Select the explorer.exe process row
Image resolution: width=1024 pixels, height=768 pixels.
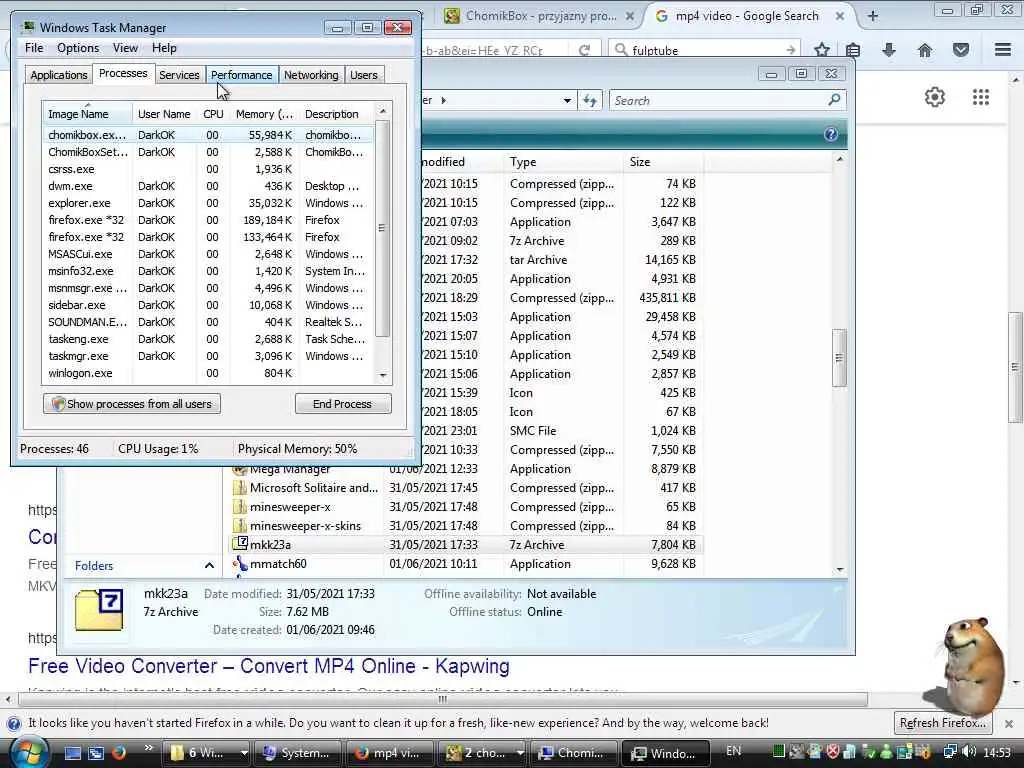(208, 203)
